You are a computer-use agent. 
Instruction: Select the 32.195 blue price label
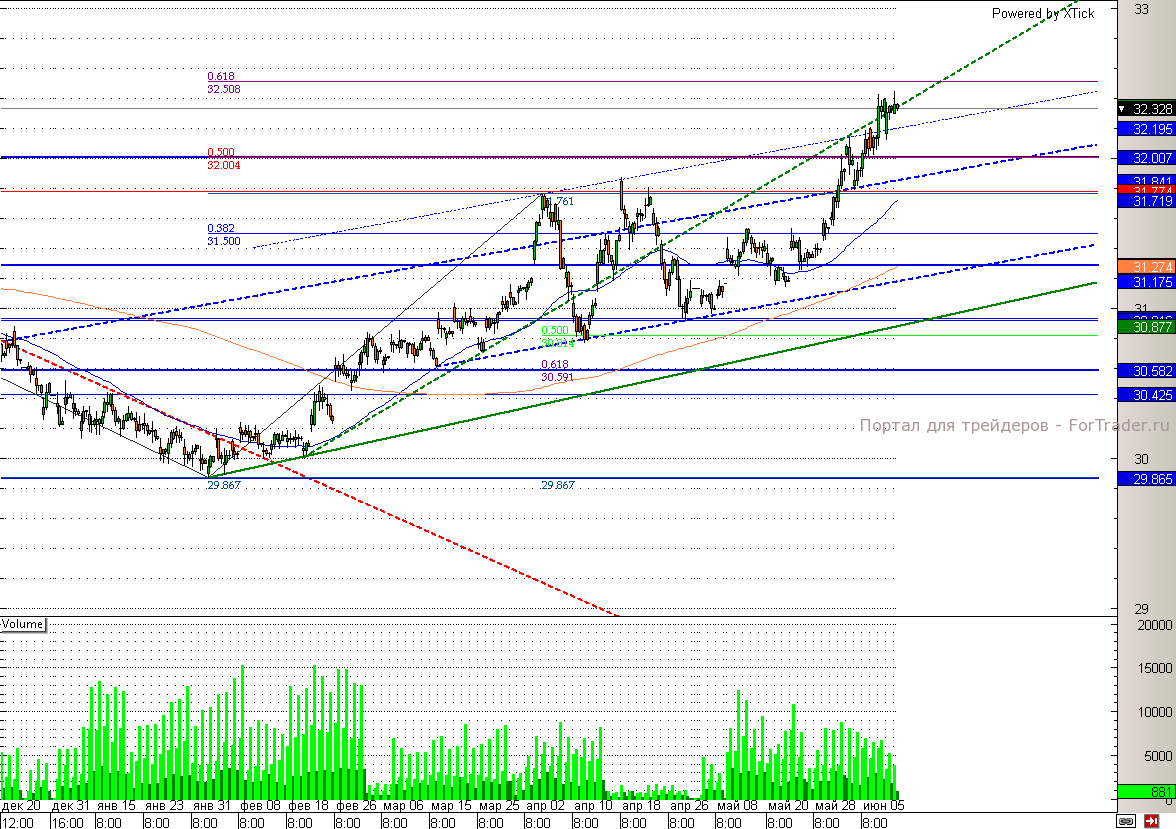tap(1146, 129)
